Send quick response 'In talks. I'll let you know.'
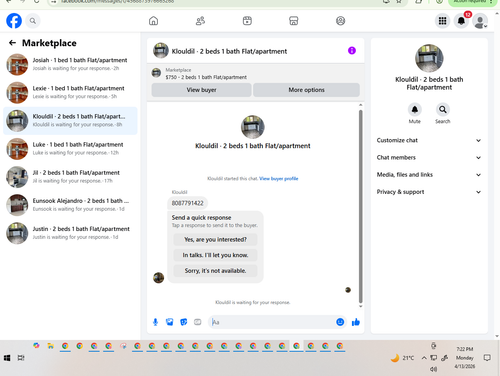This screenshot has height=376, width=500. click(215, 255)
